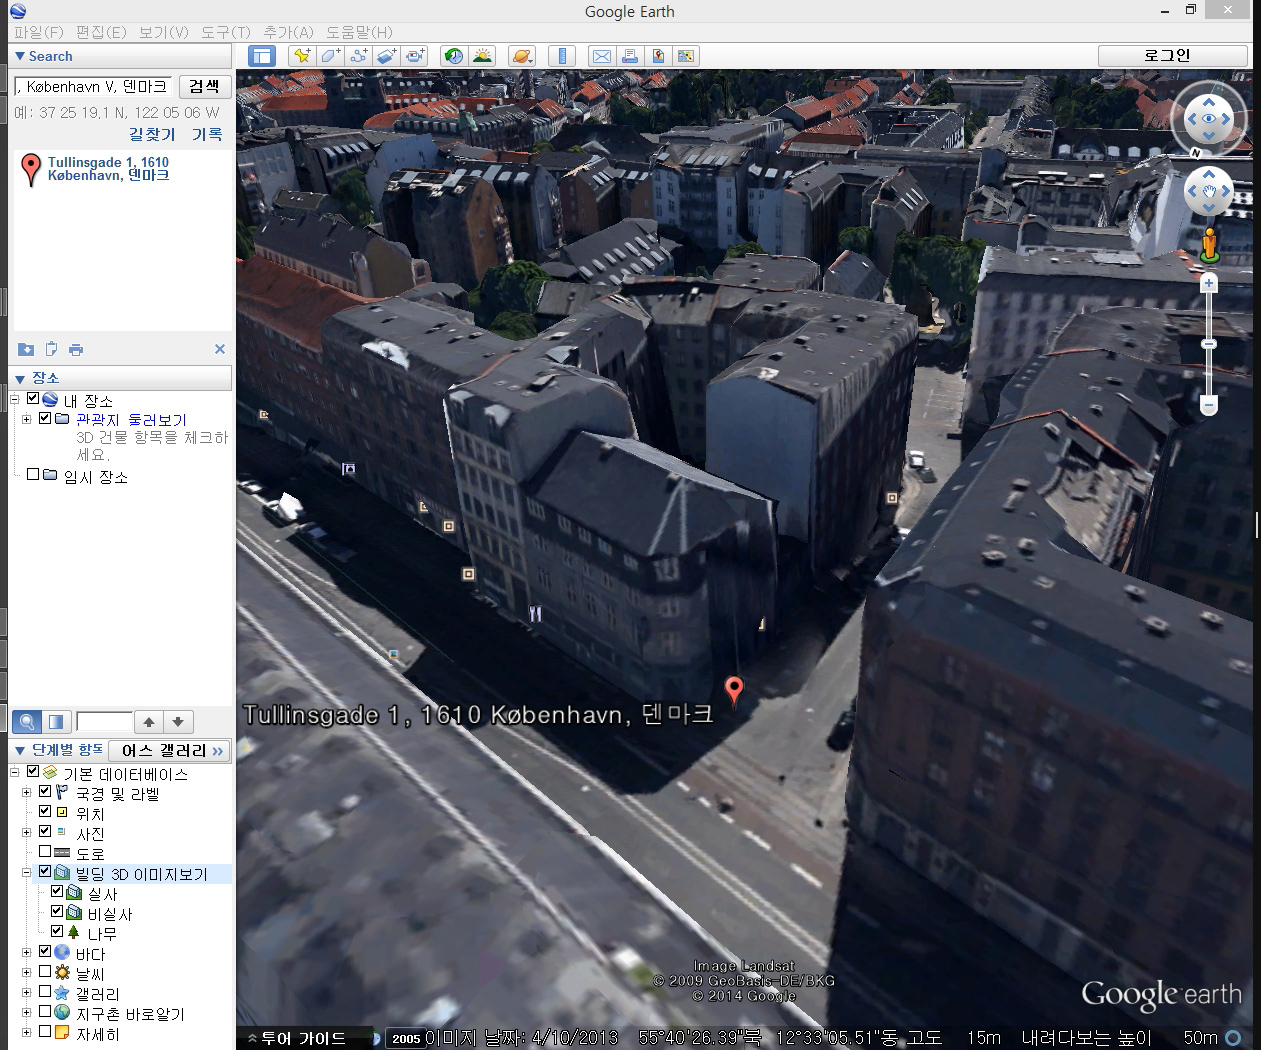Click the Print toolbar icon
The width and height of the screenshot is (1261, 1050).
point(630,56)
